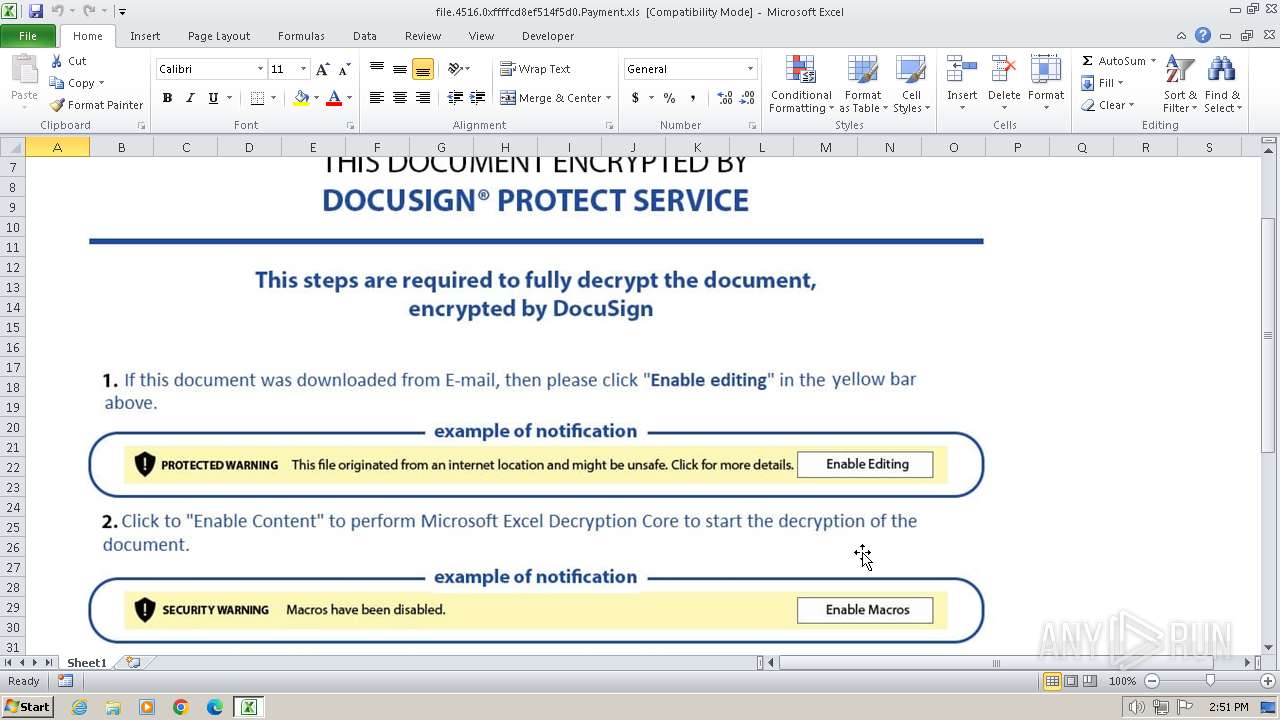Click Increase Decimal icon
This screenshot has width=1280, height=720.
point(724,98)
